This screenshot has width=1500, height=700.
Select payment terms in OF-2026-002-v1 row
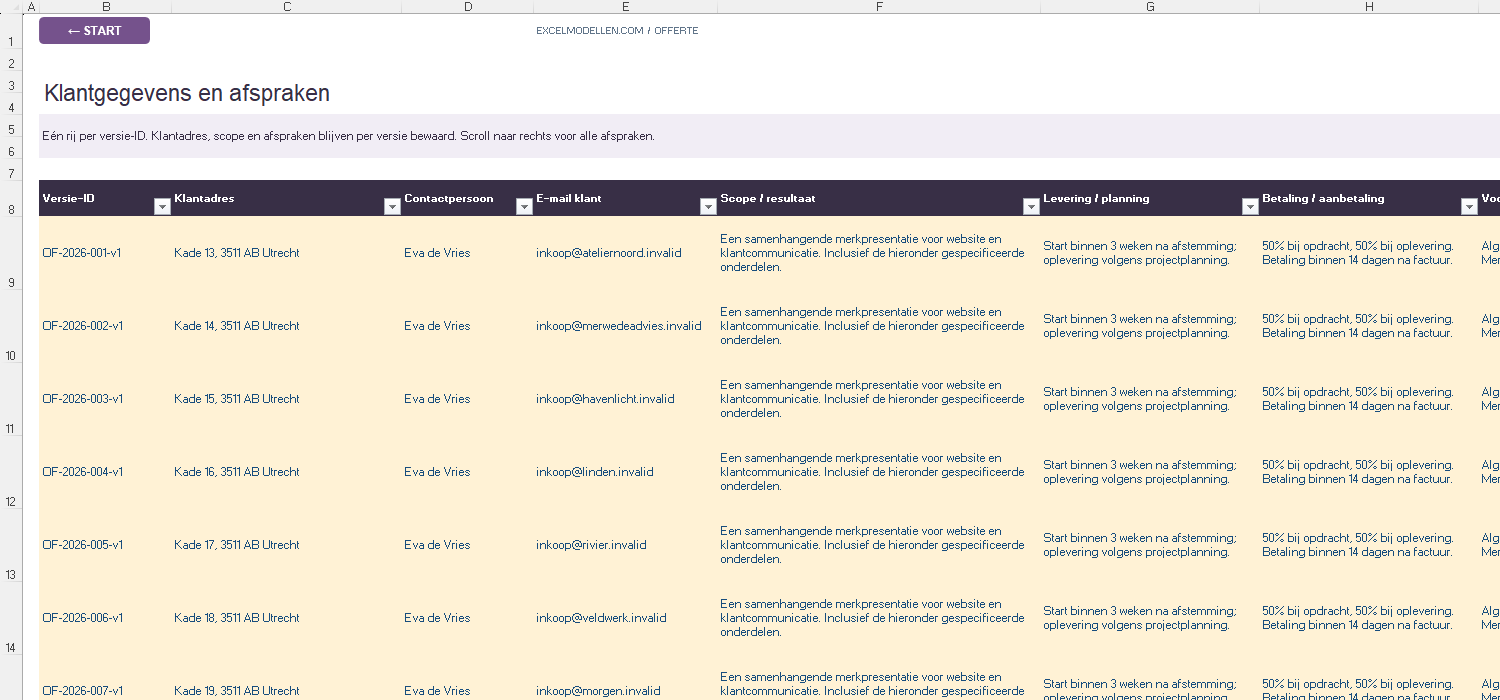(x=1358, y=326)
